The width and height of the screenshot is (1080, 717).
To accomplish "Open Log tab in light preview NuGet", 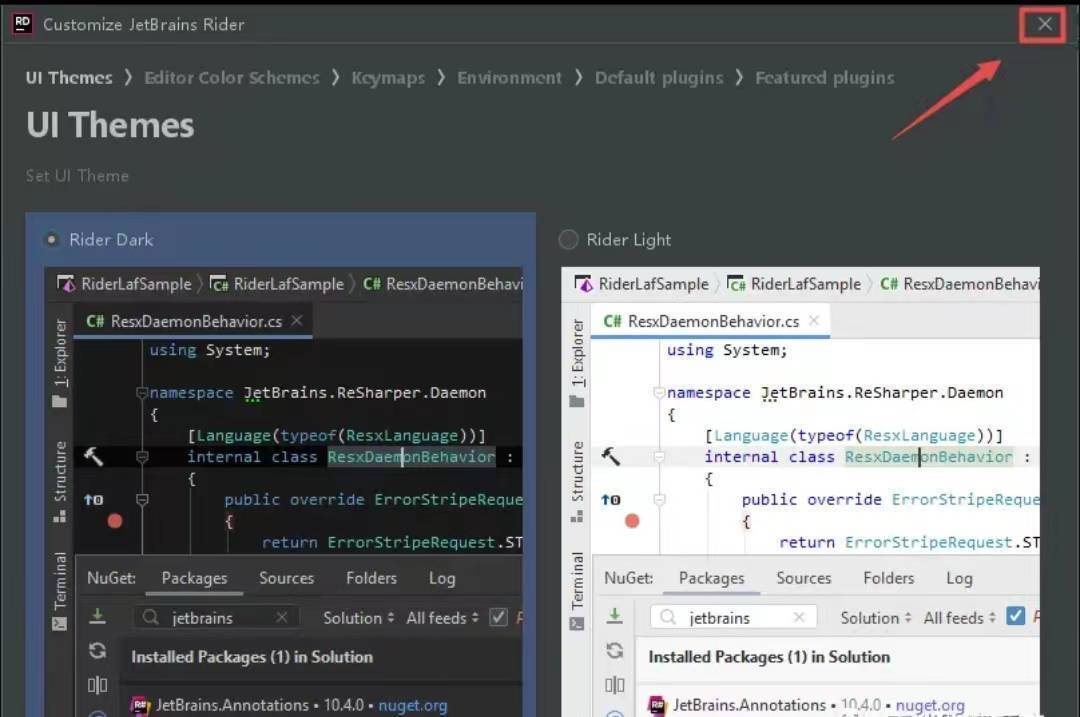I will [959, 579].
